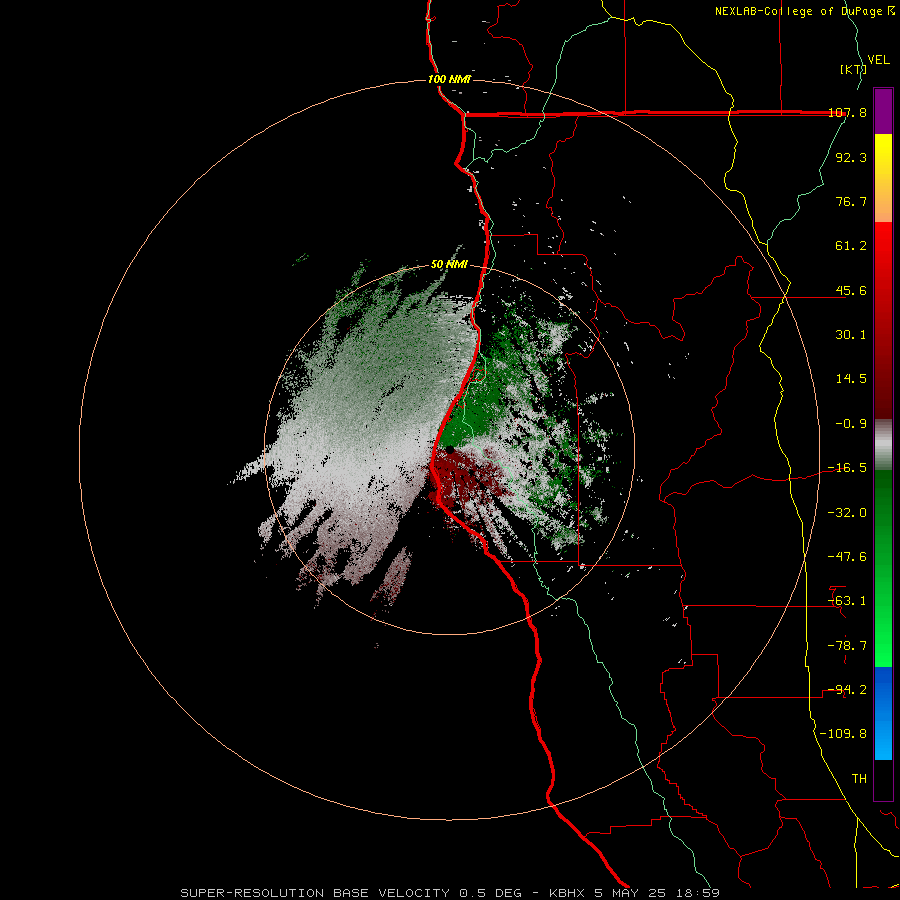Click the 76.7 legend value
900x900 pixels.
click(x=851, y=201)
